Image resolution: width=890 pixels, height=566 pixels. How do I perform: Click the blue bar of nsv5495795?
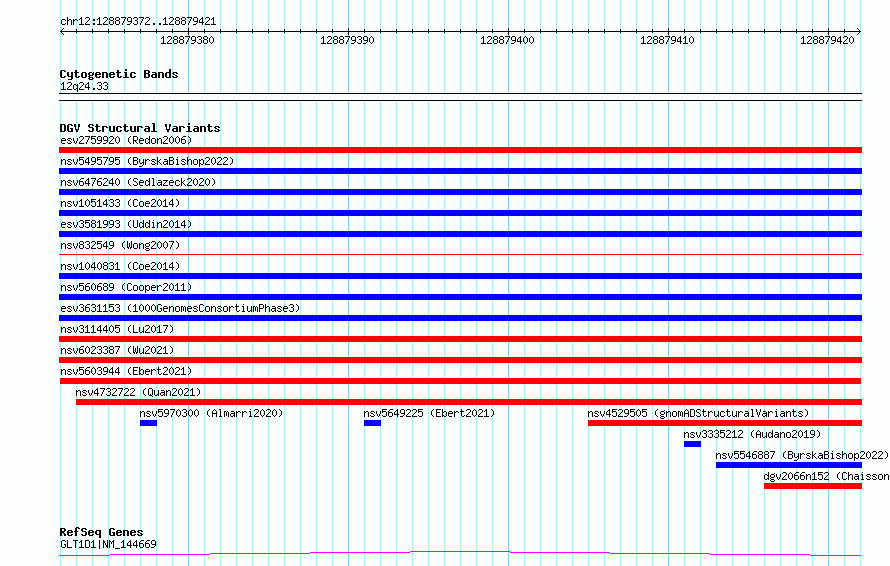tap(460, 171)
